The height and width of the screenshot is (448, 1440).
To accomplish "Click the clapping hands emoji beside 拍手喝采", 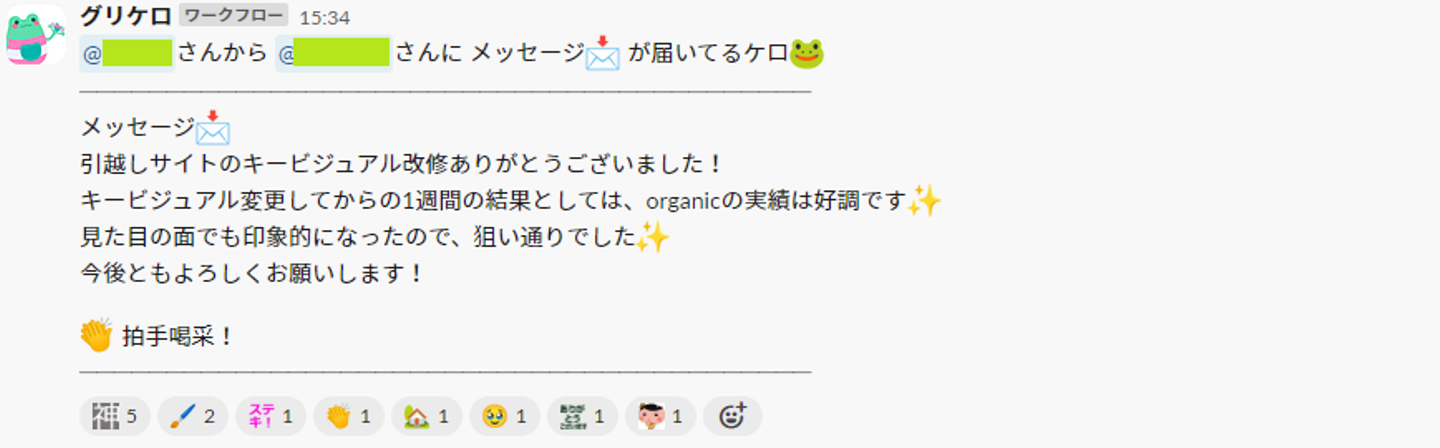I will [97, 335].
